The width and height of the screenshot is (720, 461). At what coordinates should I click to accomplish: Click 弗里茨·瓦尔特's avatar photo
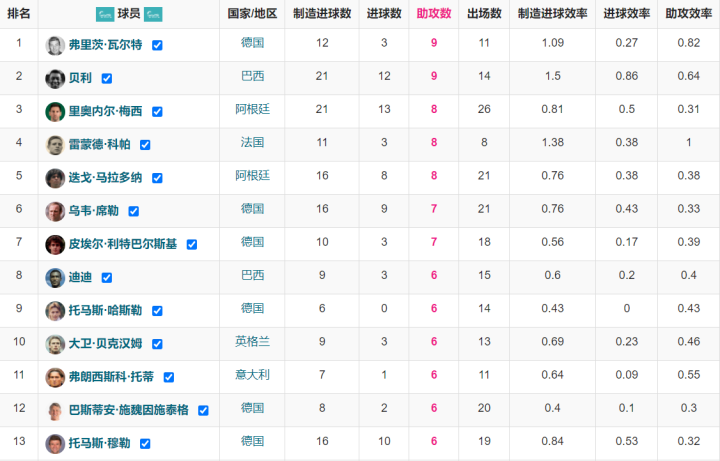coord(55,45)
